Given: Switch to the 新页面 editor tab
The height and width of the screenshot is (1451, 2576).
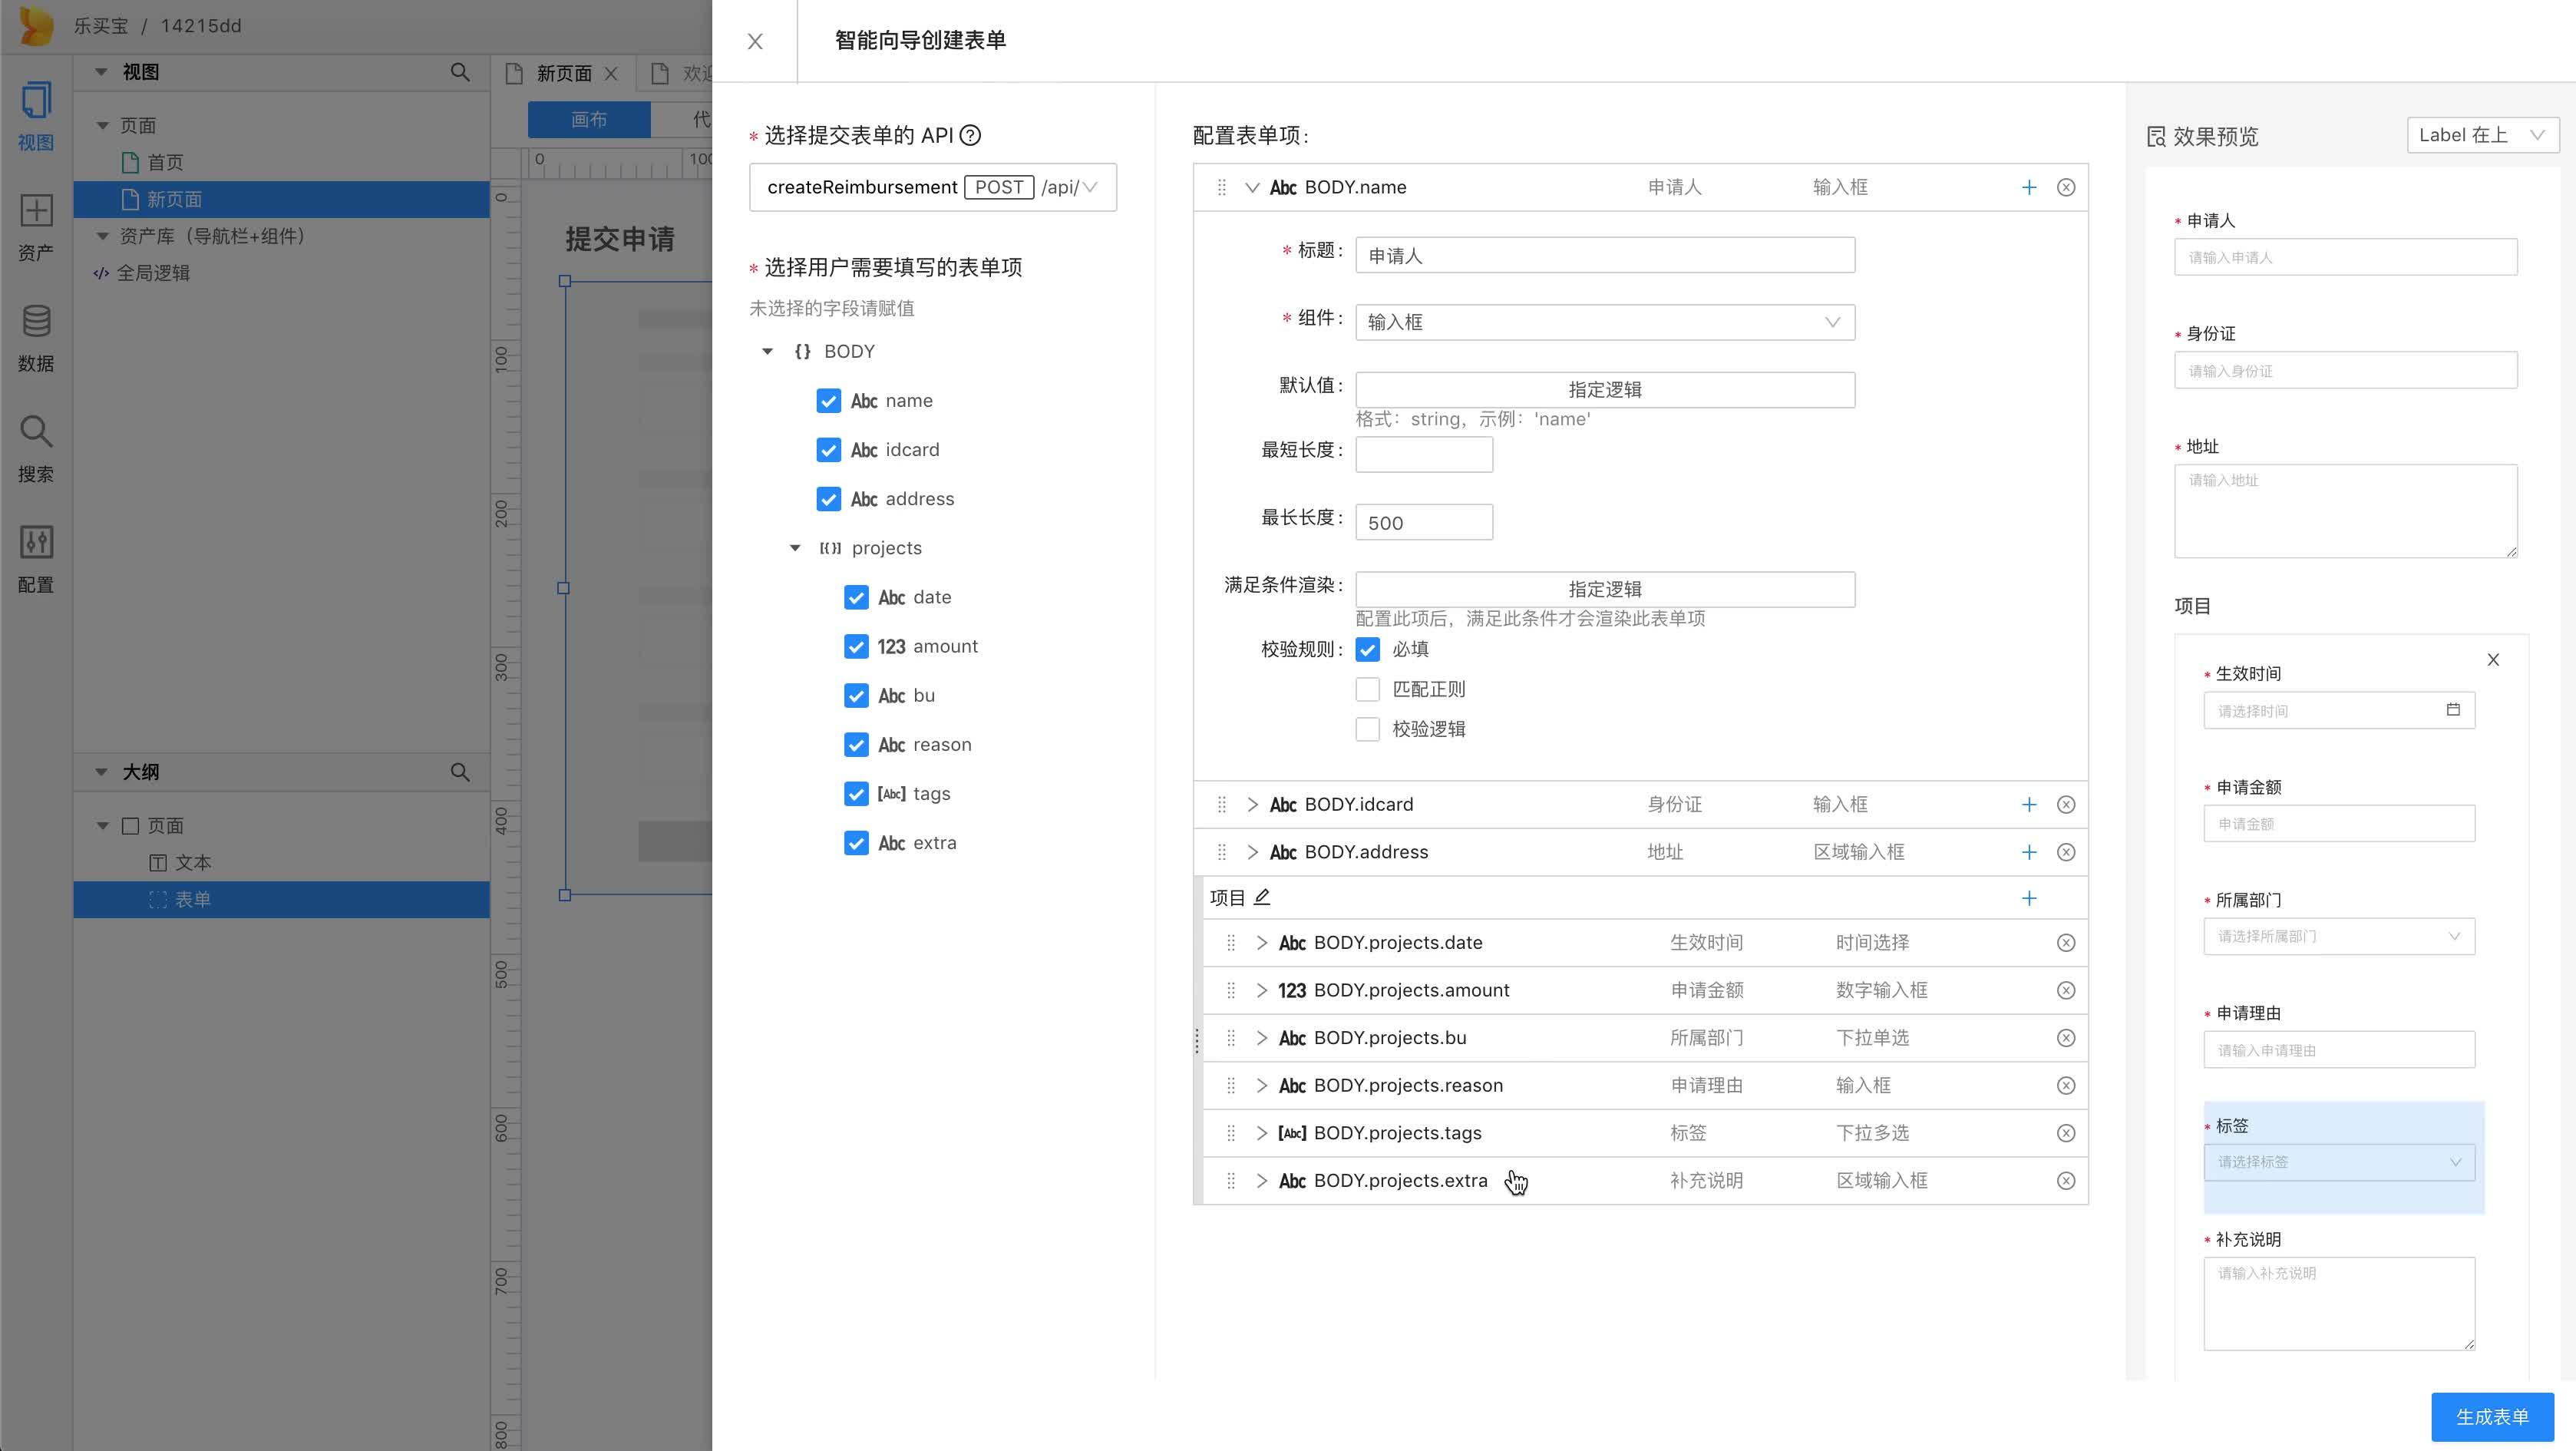Looking at the screenshot, I should 564,73.
